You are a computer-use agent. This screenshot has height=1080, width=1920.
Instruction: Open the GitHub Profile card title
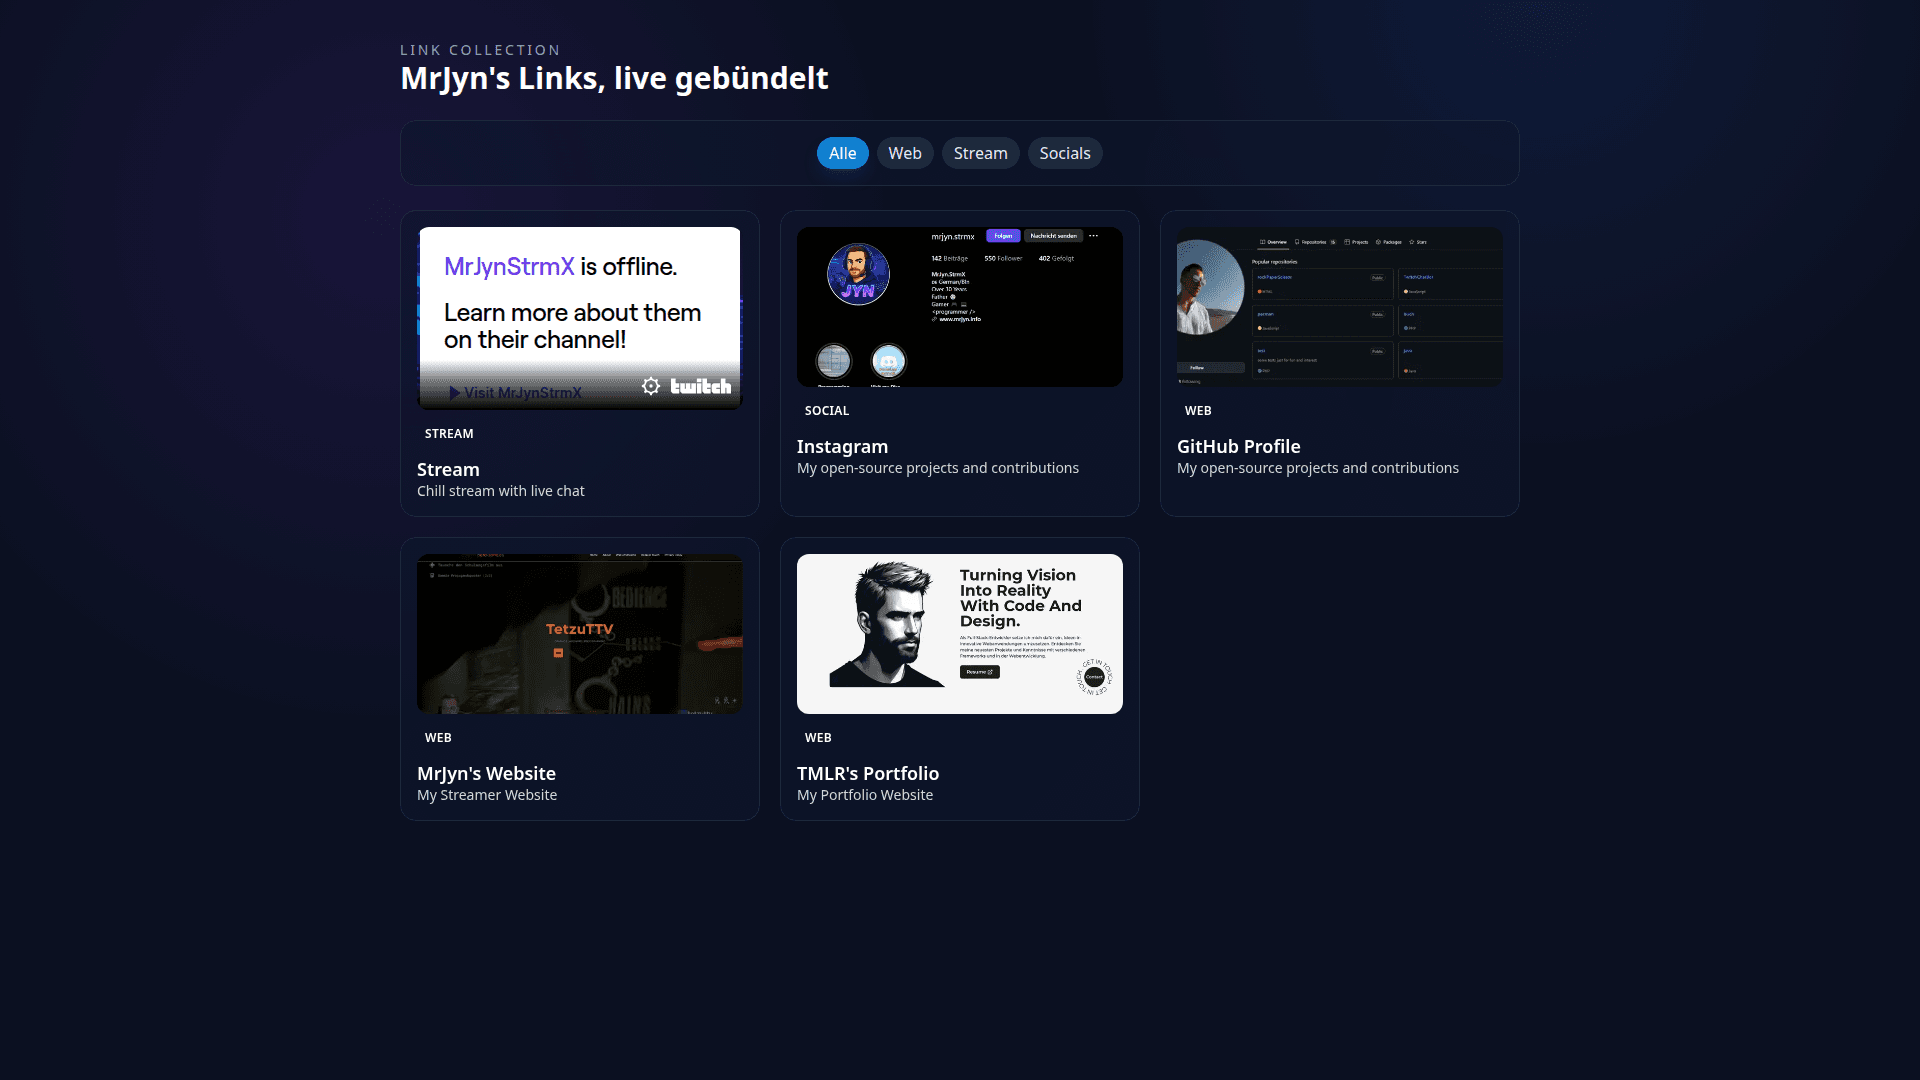point(1238,447)
